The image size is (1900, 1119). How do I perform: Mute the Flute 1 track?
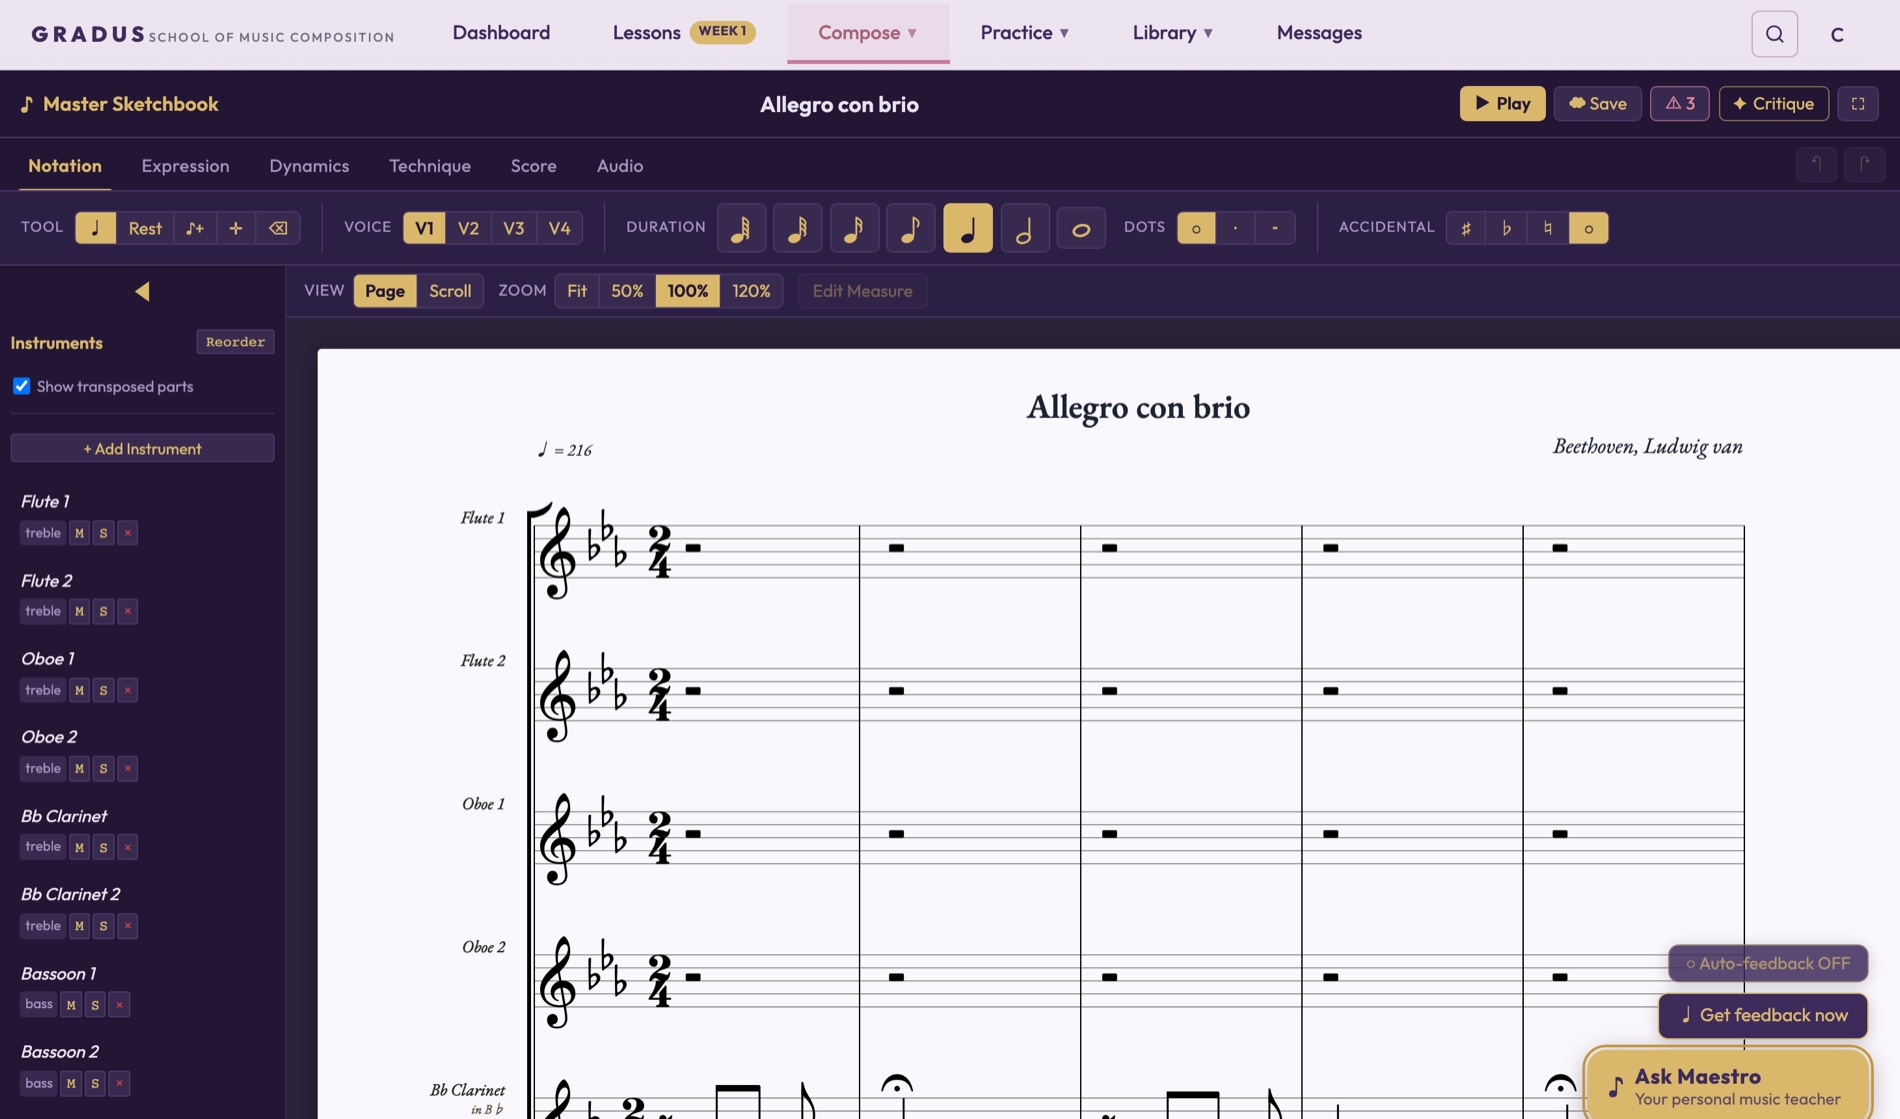click(x=79, y=533)
